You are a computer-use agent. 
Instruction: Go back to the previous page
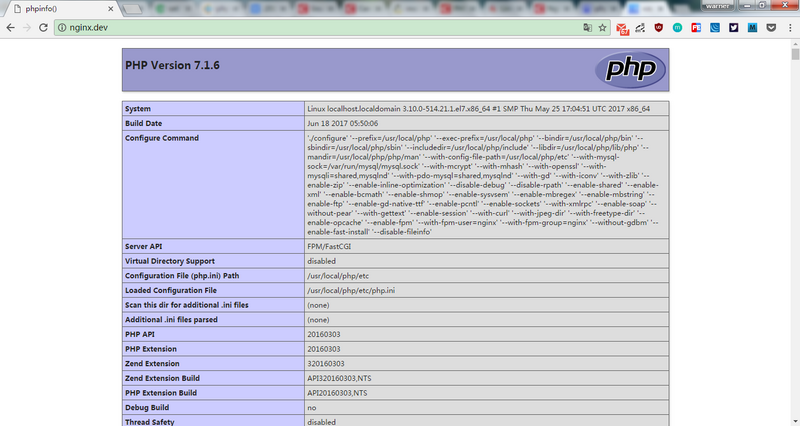coord(11,28)
